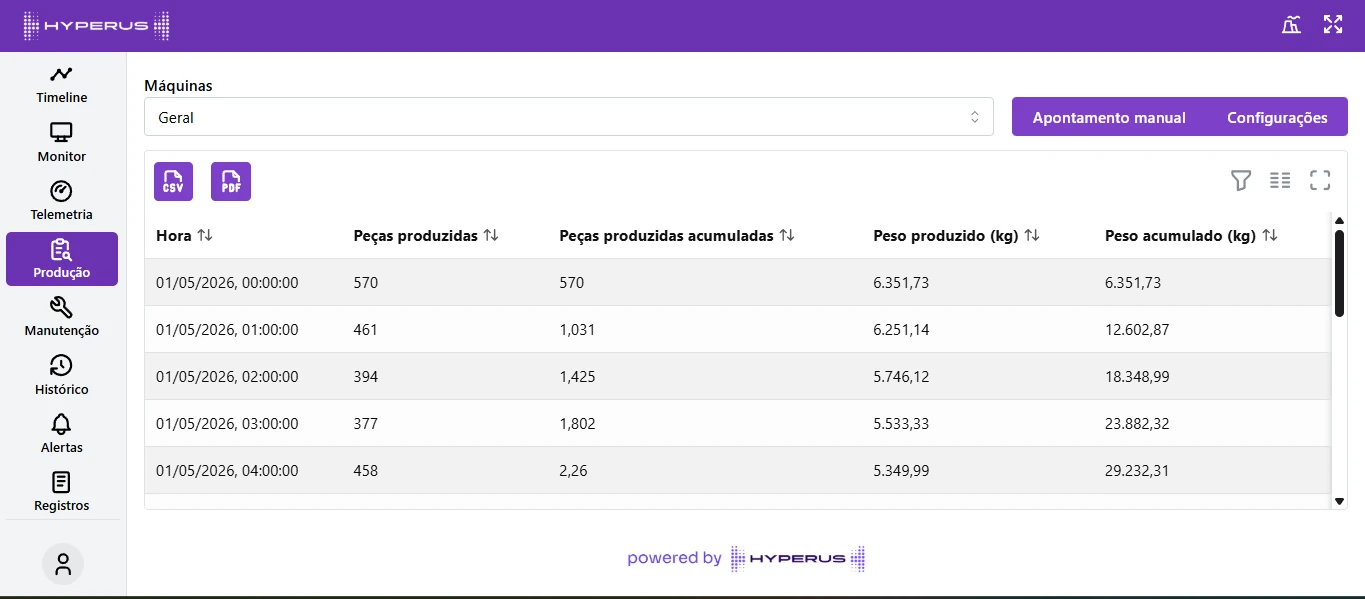
Task: Open the column layout options icon
Action: 1281,180
